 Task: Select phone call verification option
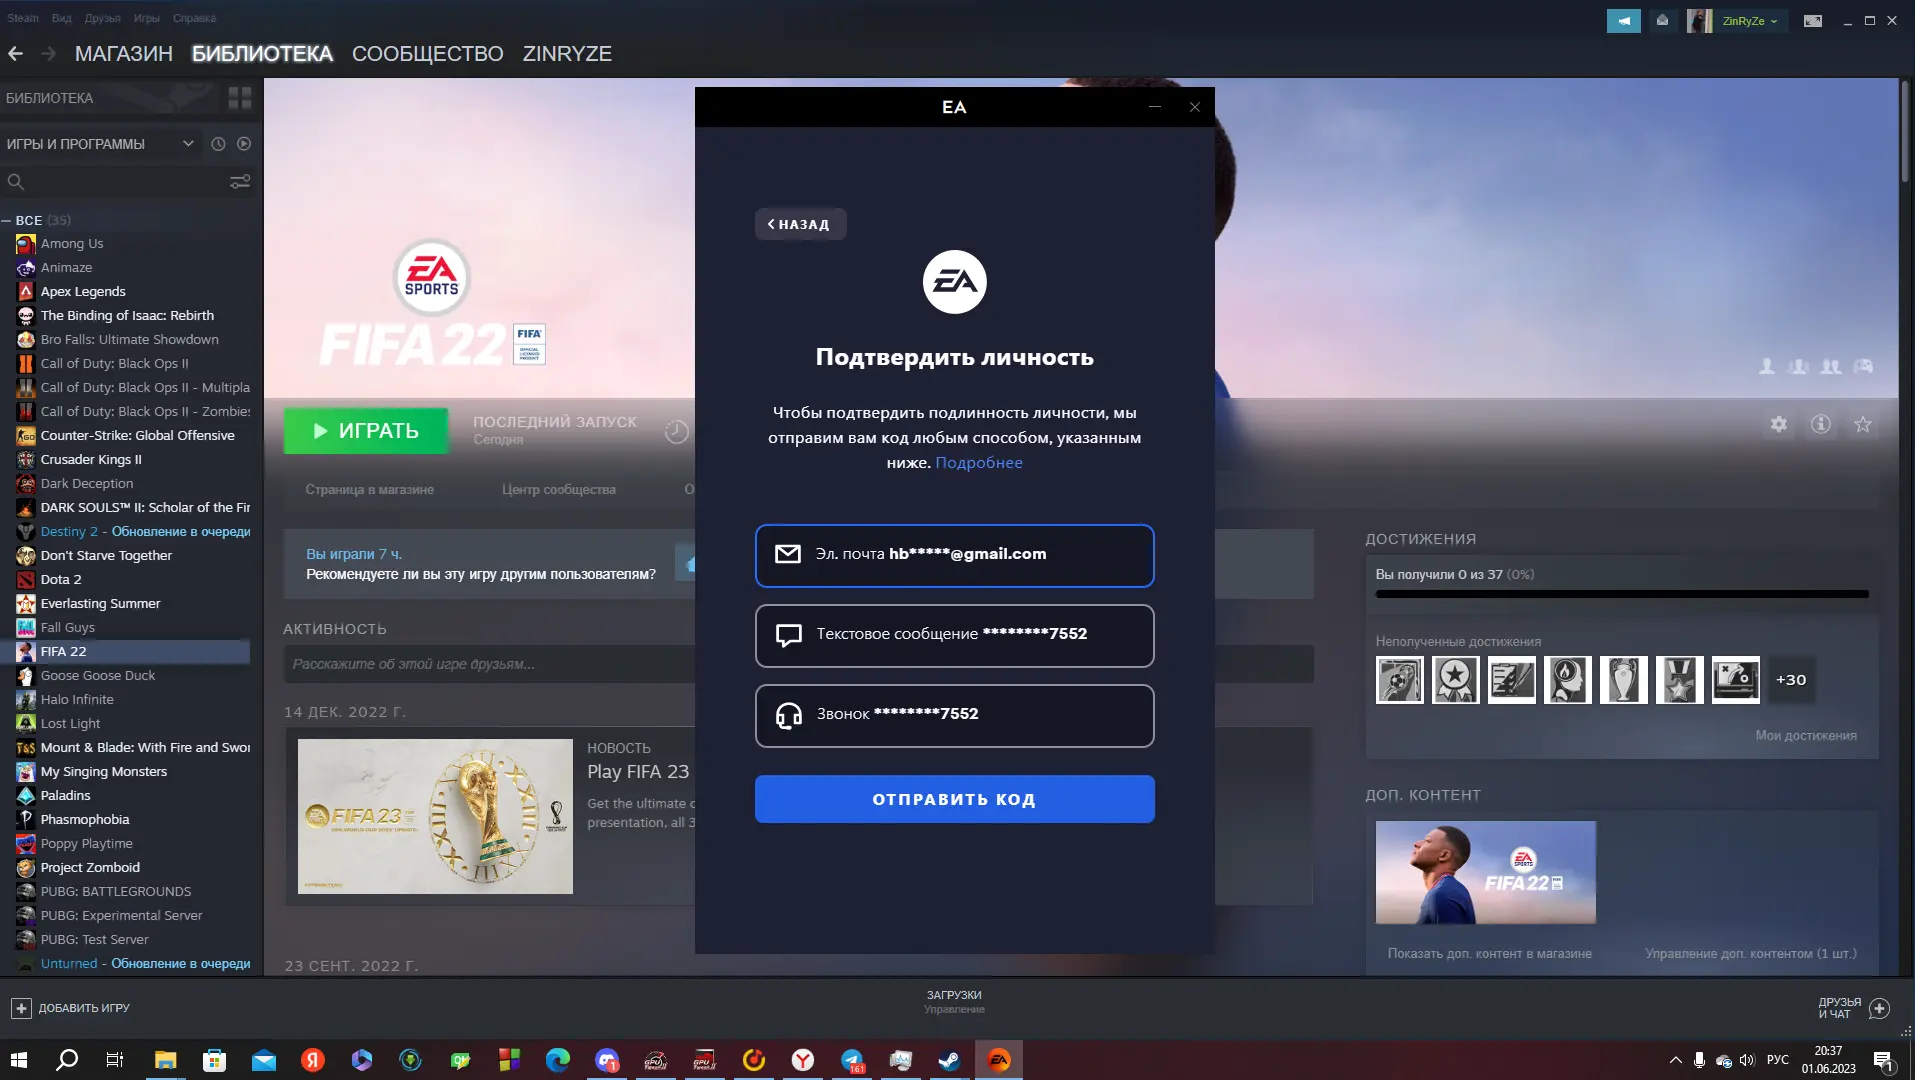click(x=954, y=715)
